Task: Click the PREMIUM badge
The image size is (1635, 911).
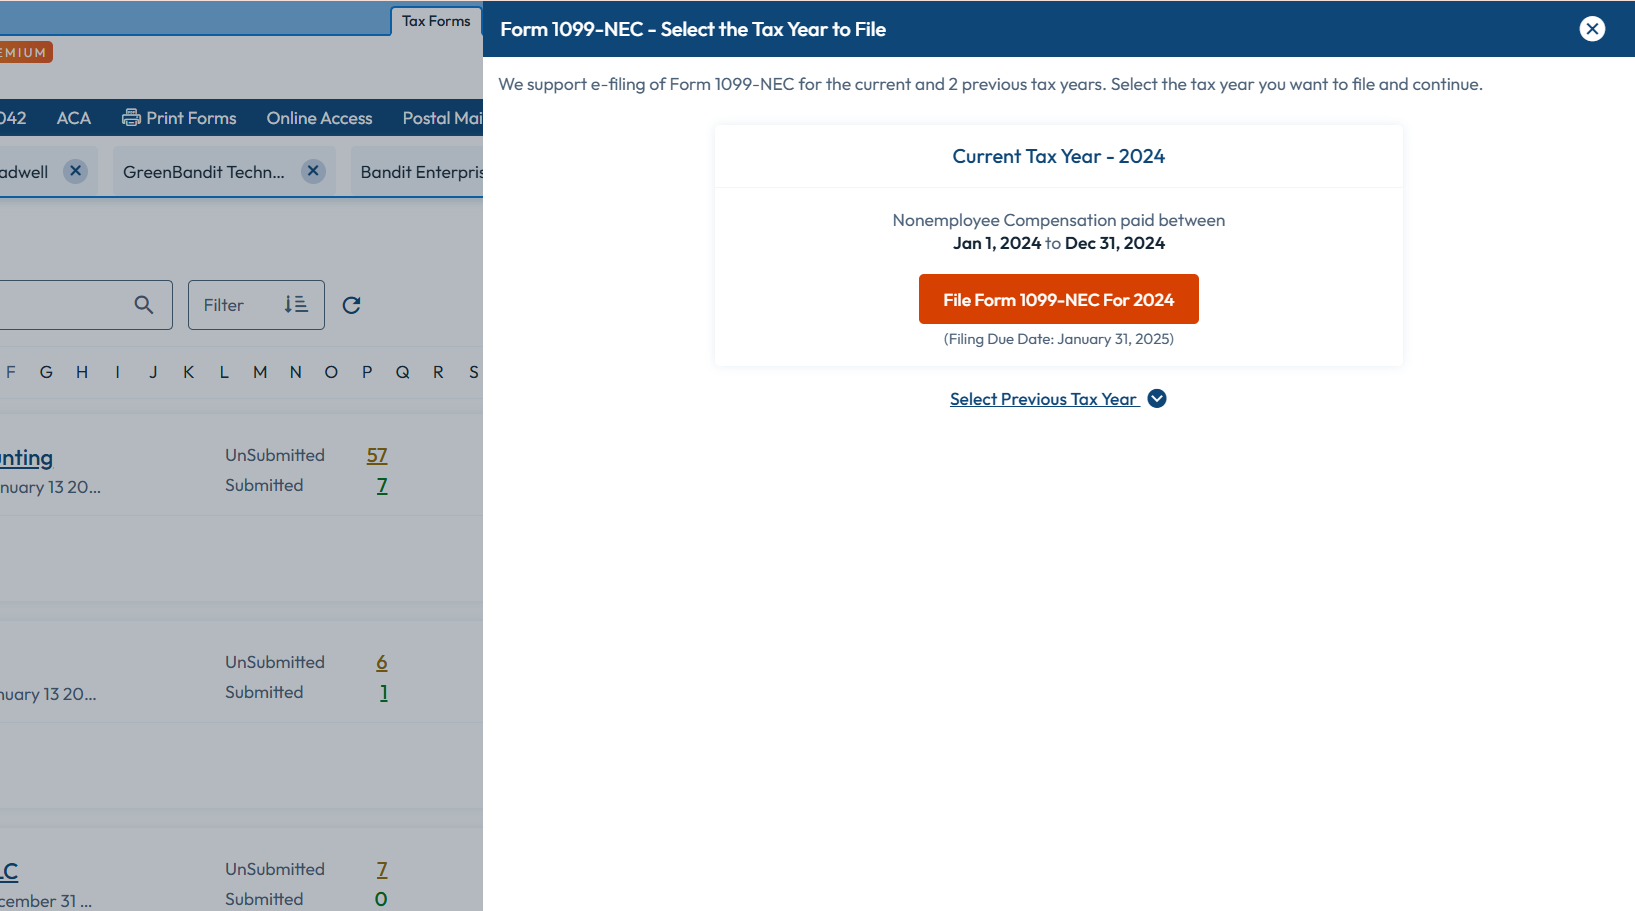Action: [x=25, y=52]
